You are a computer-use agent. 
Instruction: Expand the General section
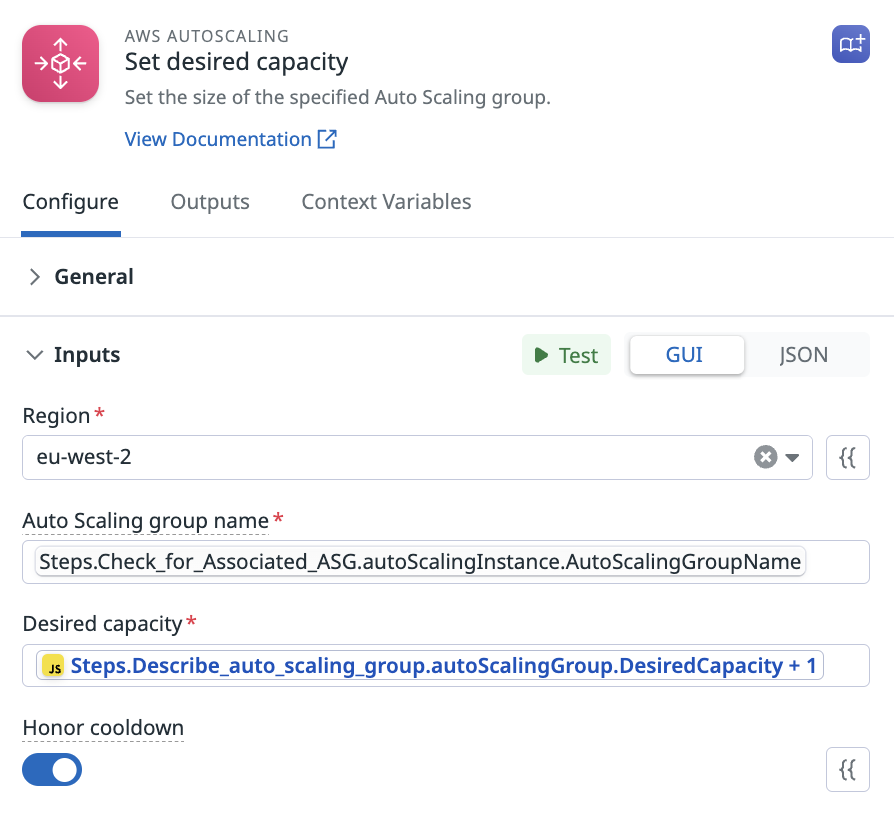(x=35, y=277)
